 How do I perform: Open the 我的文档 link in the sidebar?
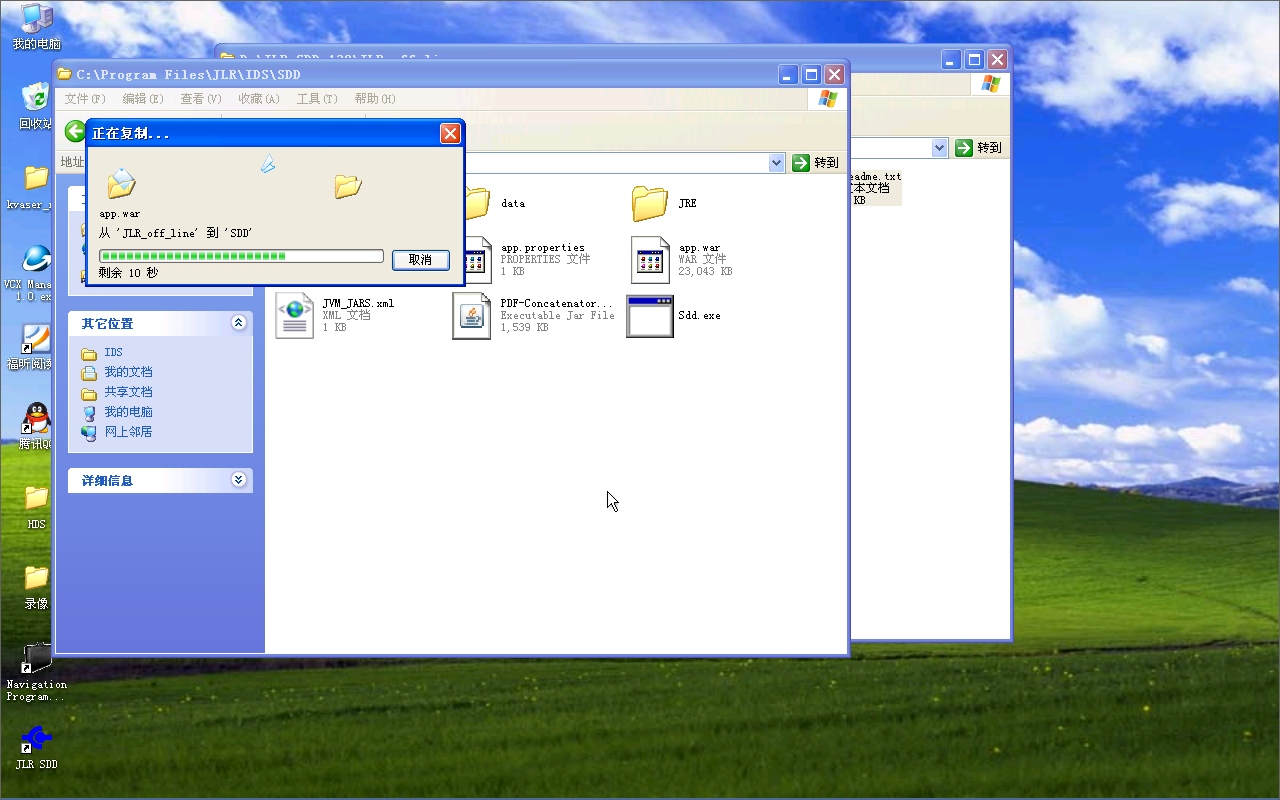(117, 372)
